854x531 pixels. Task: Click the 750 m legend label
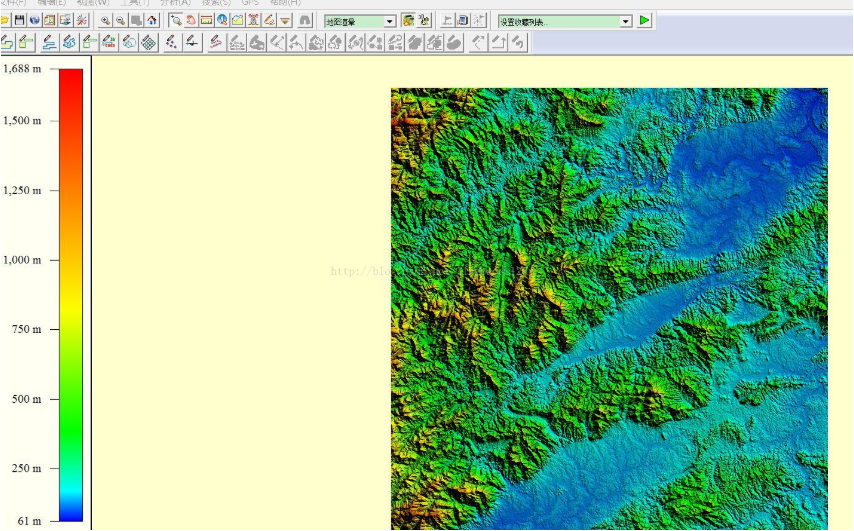click(26, 329)
